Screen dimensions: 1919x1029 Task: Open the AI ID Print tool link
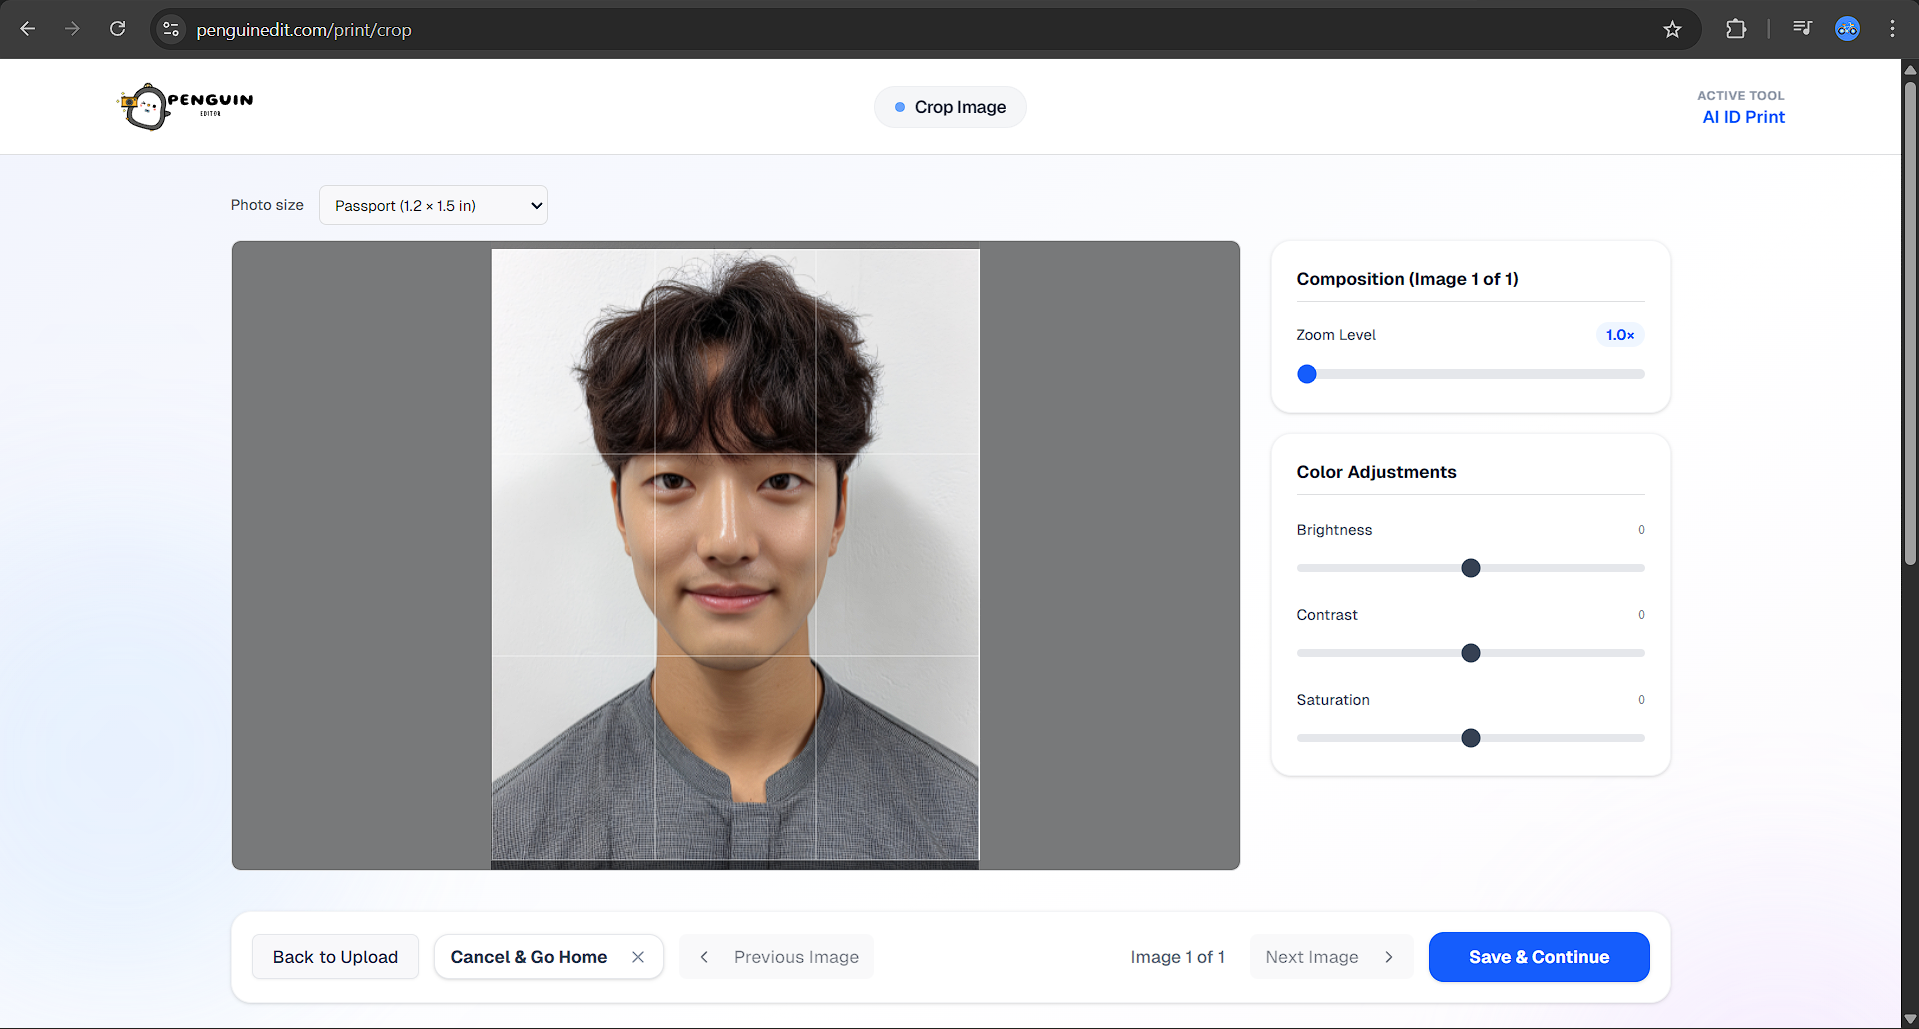(1743, 117)
